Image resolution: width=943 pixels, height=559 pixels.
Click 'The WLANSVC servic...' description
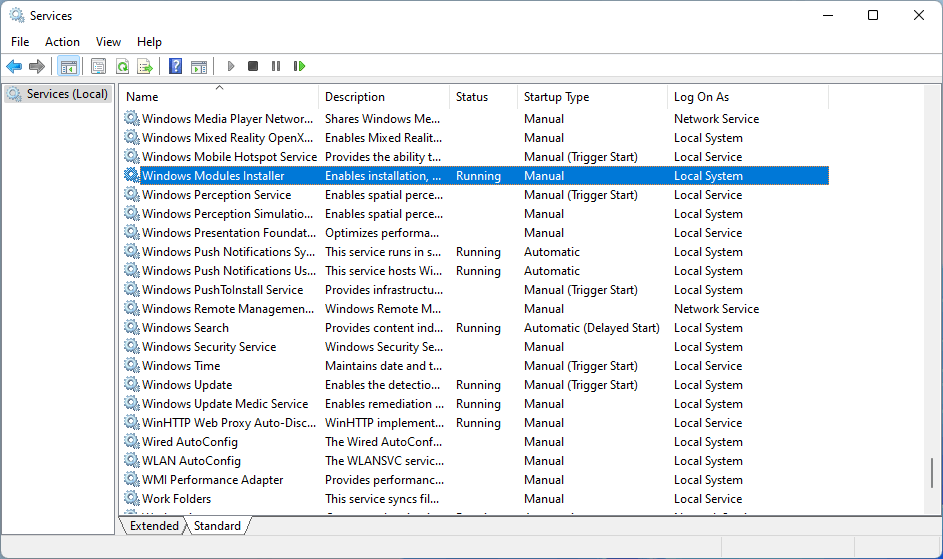(384, 460)
